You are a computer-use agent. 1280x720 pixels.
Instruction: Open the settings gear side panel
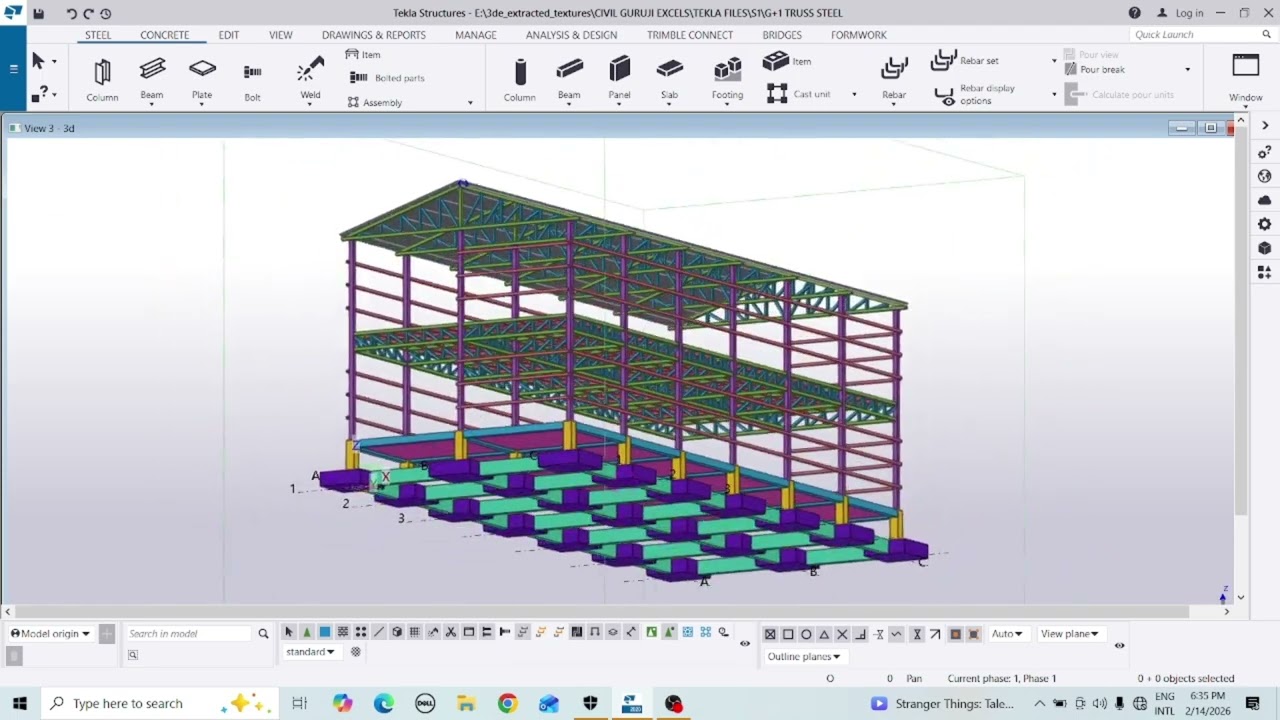(x=1264, y=224)
